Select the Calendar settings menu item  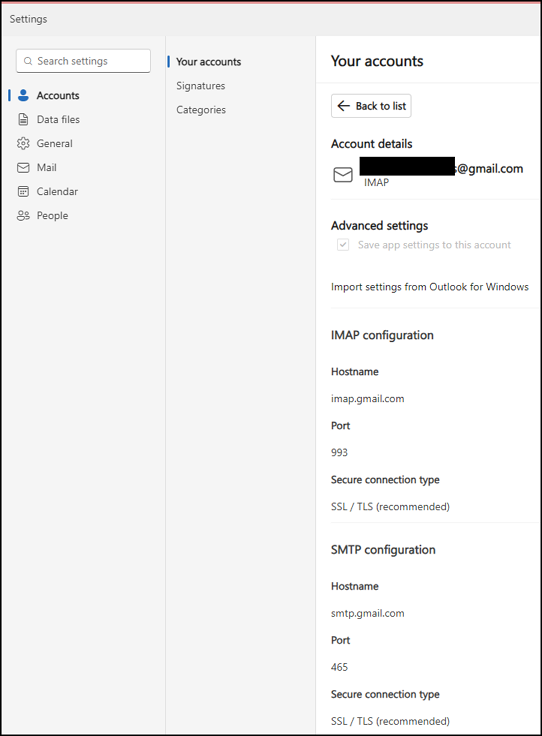57,192
